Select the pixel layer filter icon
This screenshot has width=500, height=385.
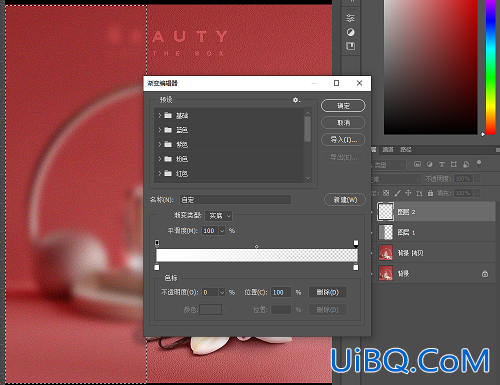click(417, 164)
